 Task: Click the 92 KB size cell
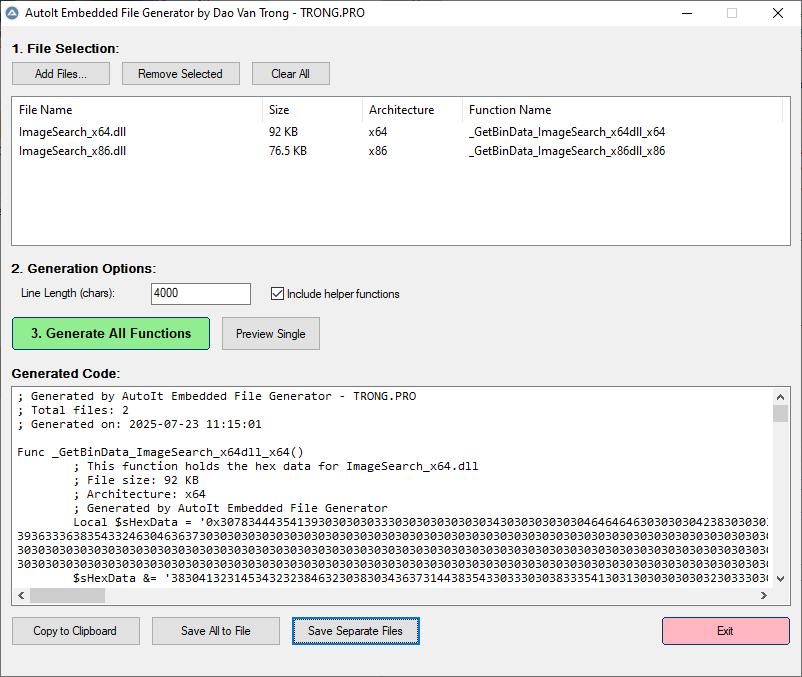point(283,132)
